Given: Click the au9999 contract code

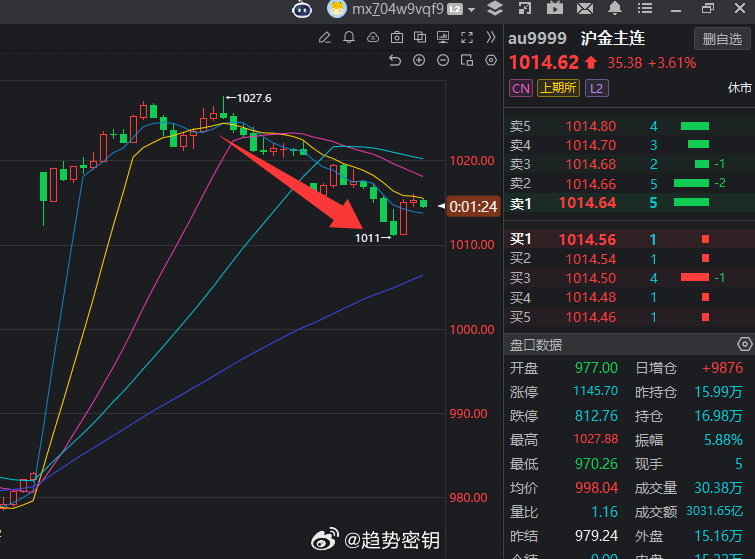Looking at the screenshot, I should click(x=537, y=38).
